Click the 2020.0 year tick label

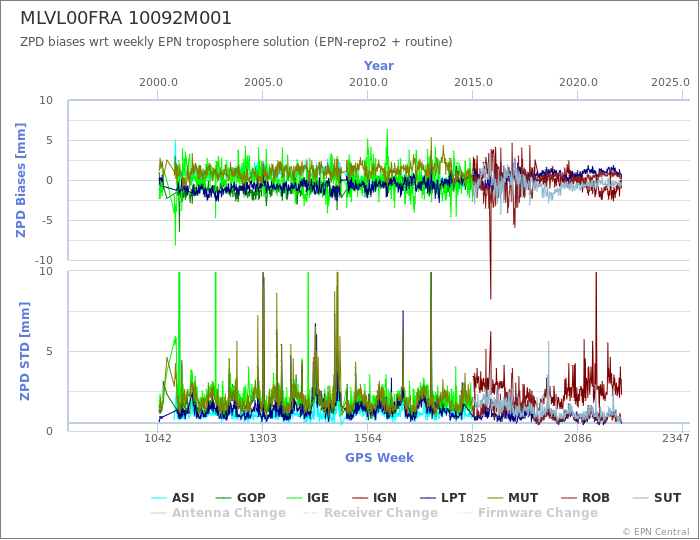[578, 83]
